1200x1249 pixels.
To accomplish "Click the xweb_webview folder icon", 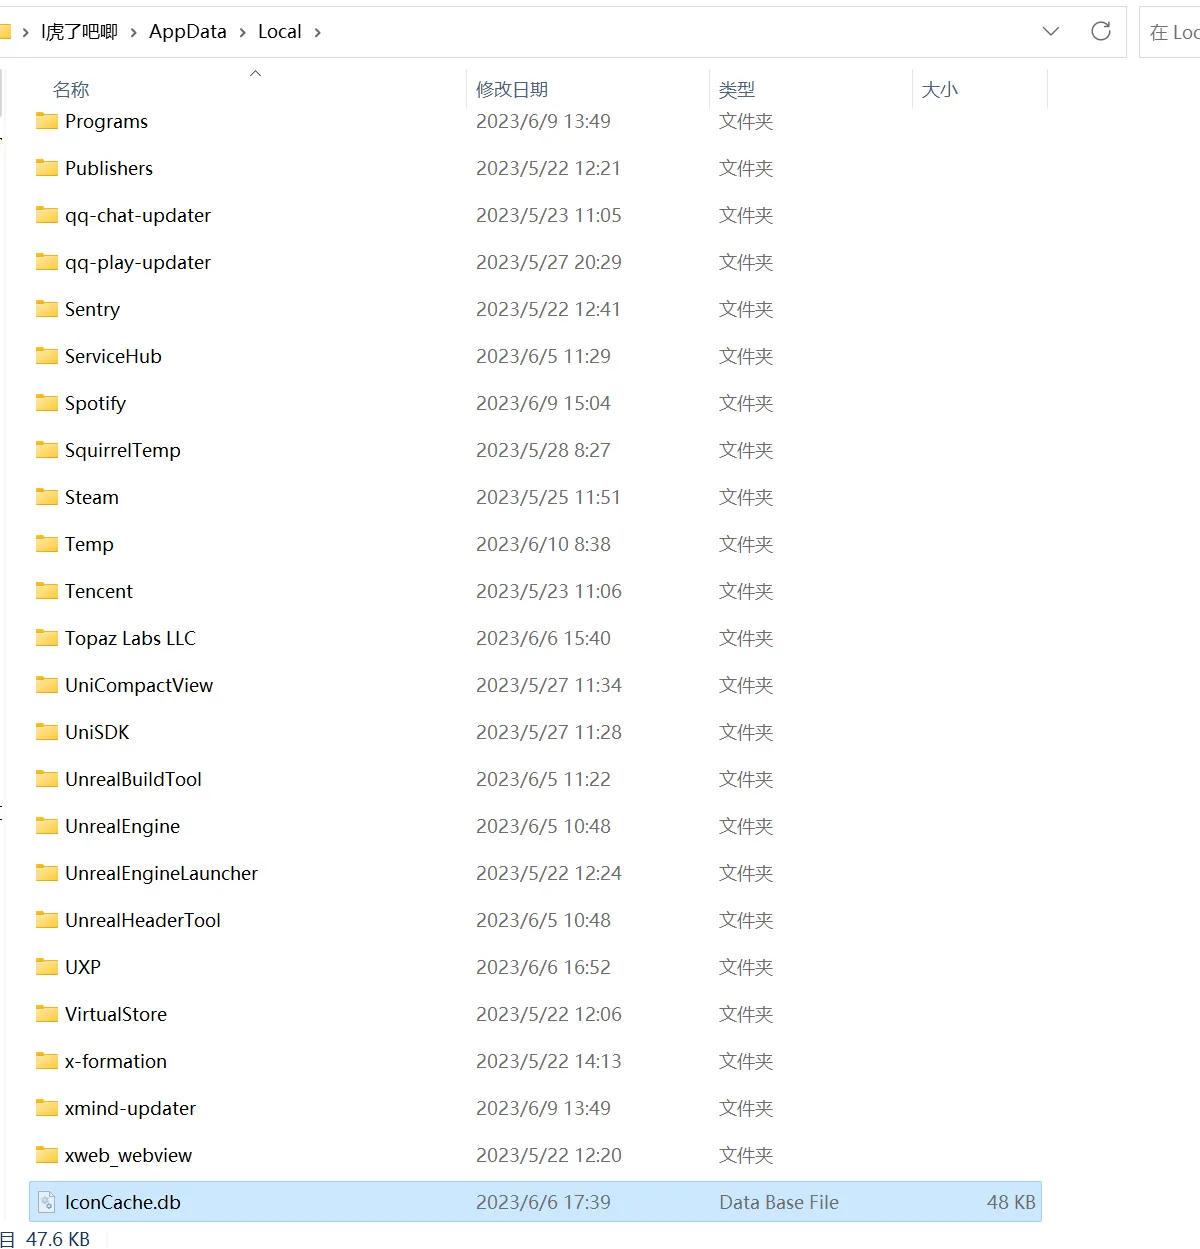I will 47,1155.
